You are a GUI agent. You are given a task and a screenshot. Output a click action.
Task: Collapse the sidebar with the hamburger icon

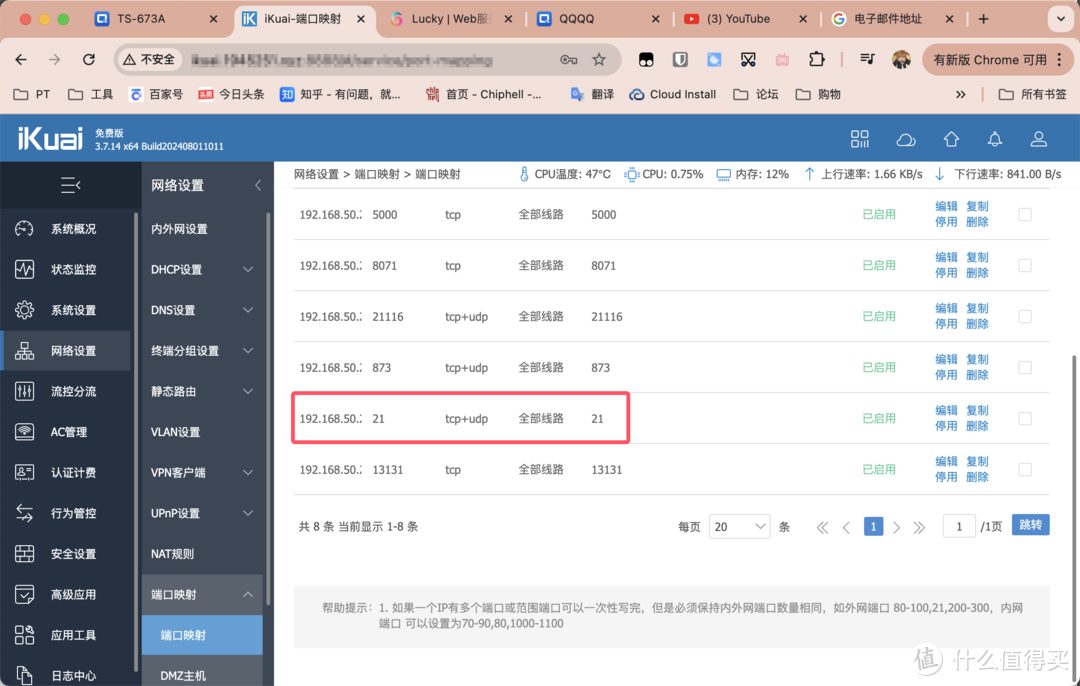coord(70,185)
